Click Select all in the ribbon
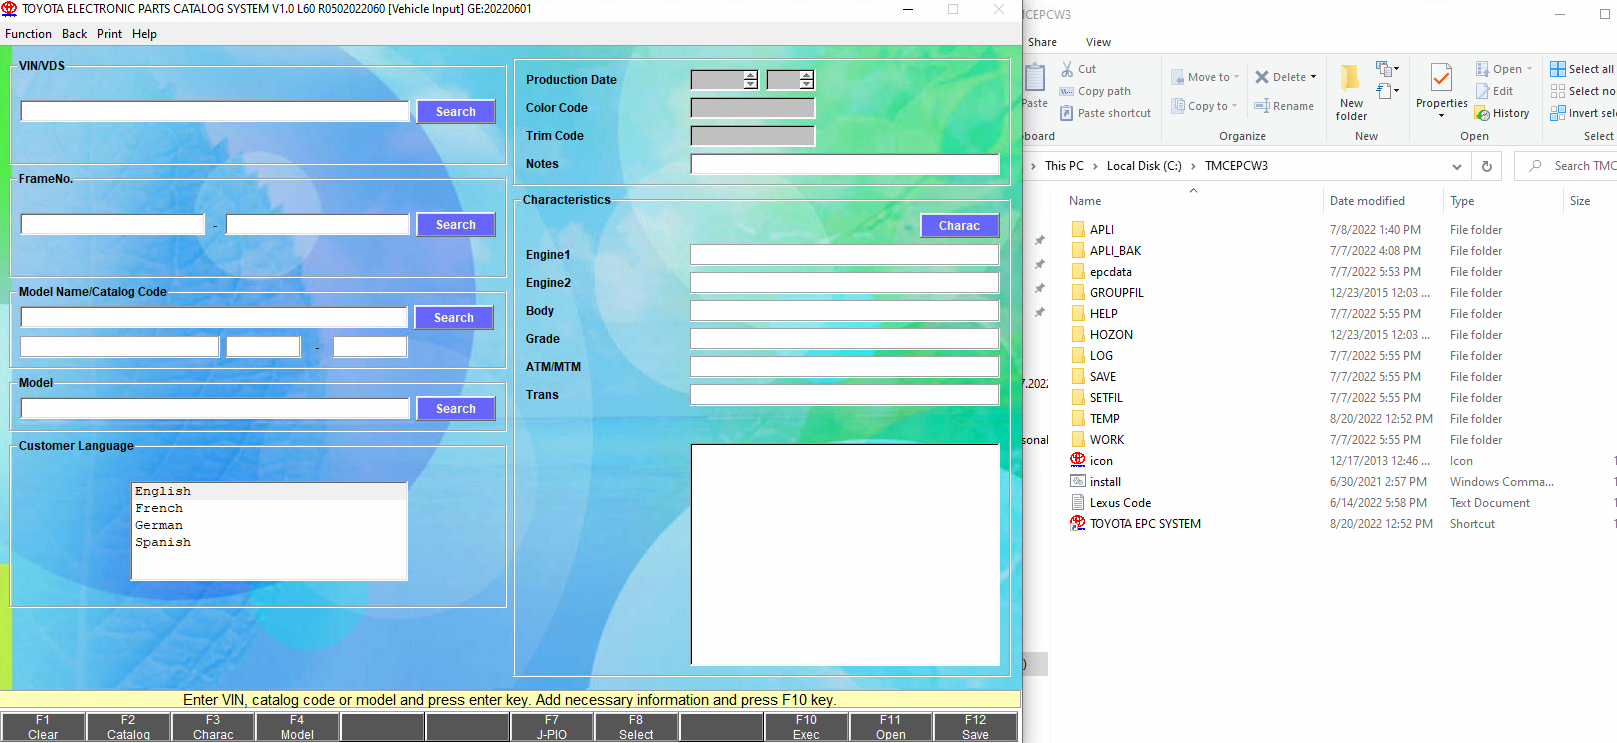The height and width of the screenshot is (743, 1617). coord(1581,69)
